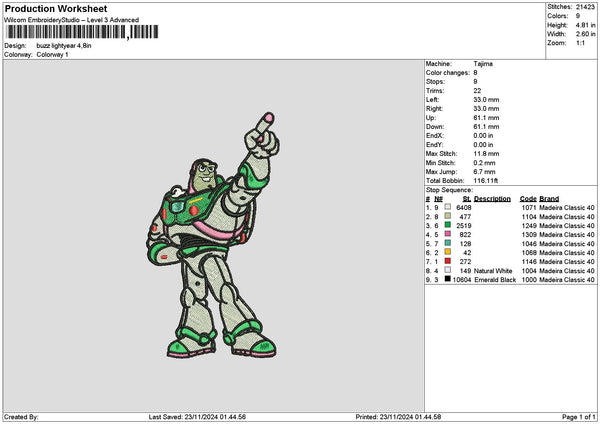Click the "Natural White" description
Image resolution: width=600 pixels, height=424 pixels.
click(493, 271)
